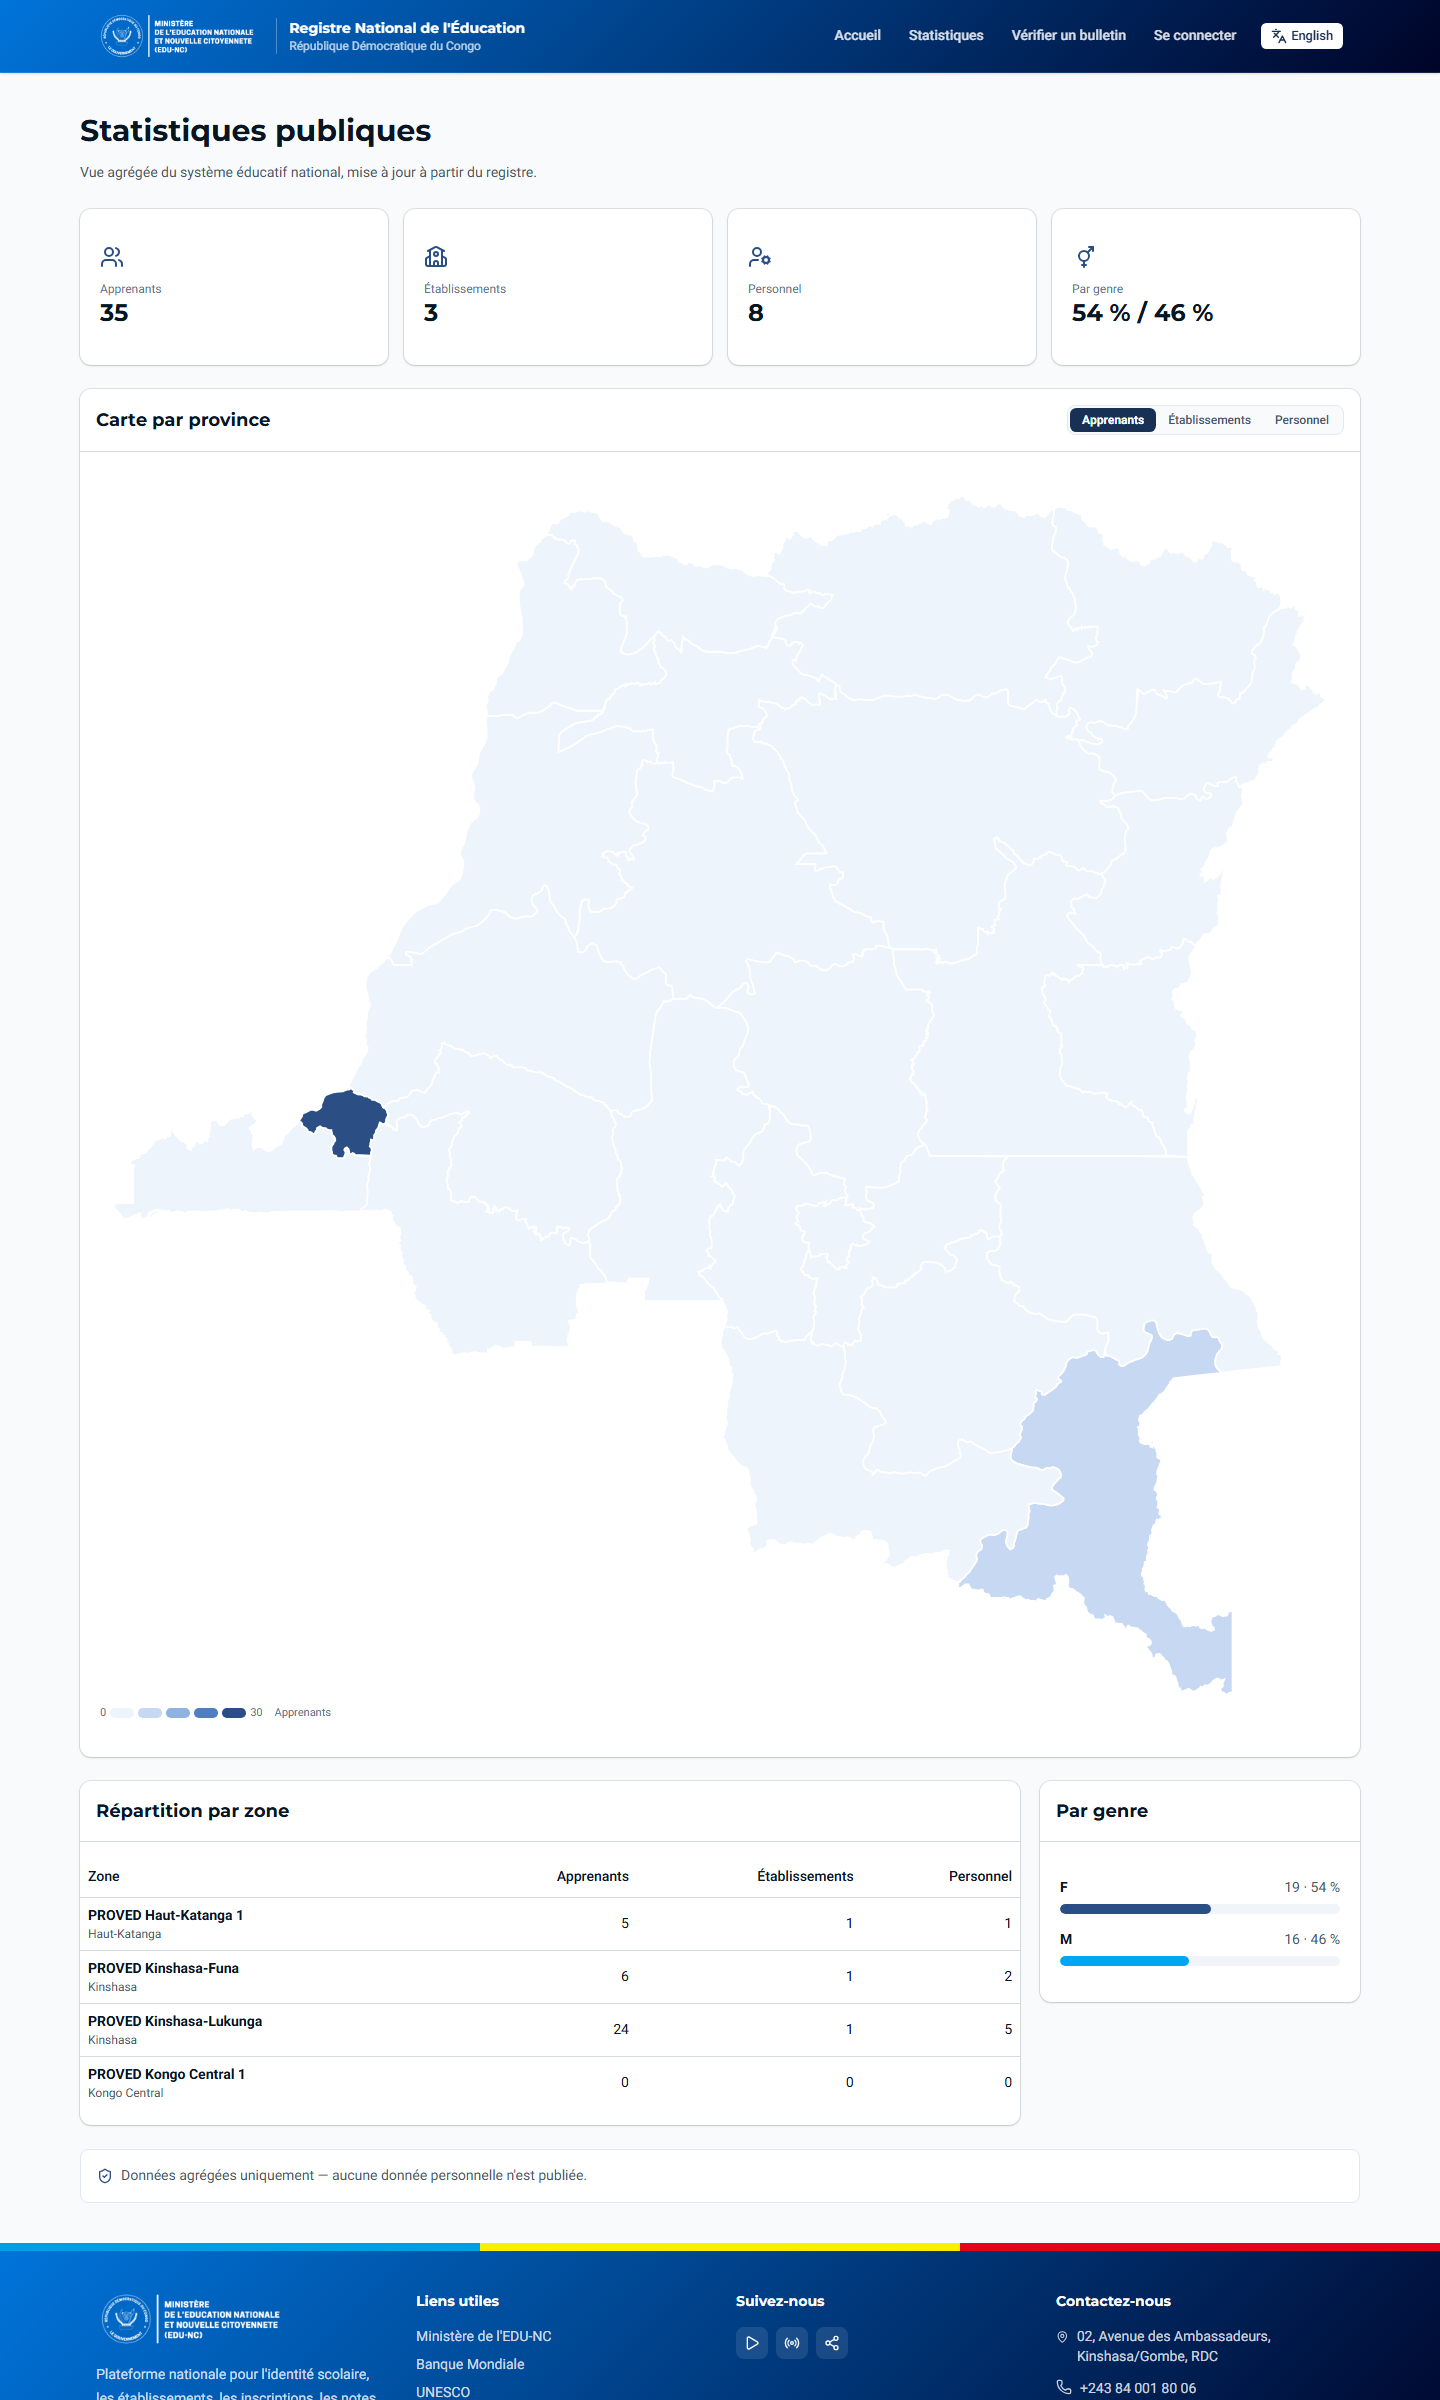The height and width of the screenshot is (2400, 1440).
Task: Open Banque Mondiale footer link
Action: pos(470,2364)
